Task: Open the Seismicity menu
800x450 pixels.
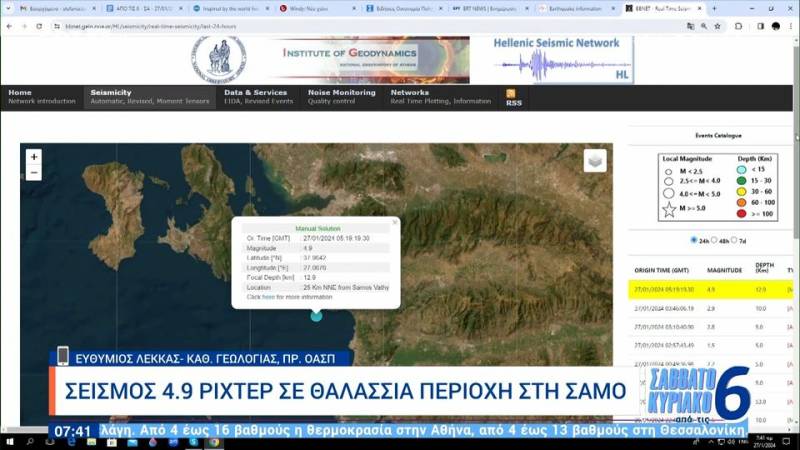Action: coord(150,97)
